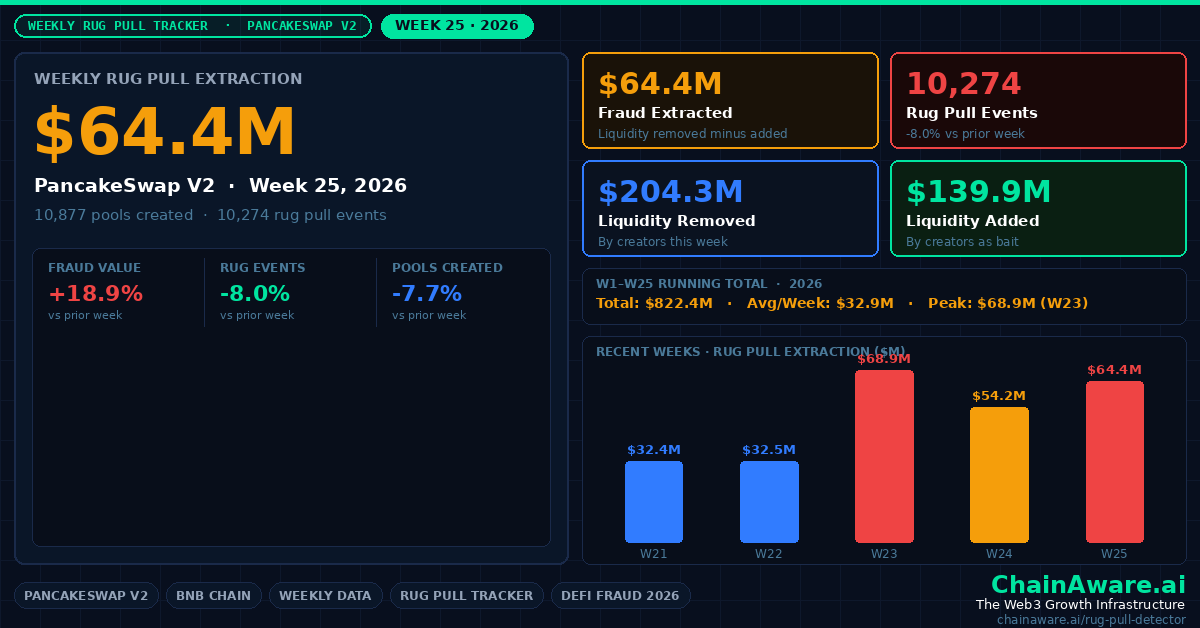The width and height of the screenshot is (1200, 628).
Task: Click the W25 red bar
Action: pyautogui.click(x=1115, y=462)
